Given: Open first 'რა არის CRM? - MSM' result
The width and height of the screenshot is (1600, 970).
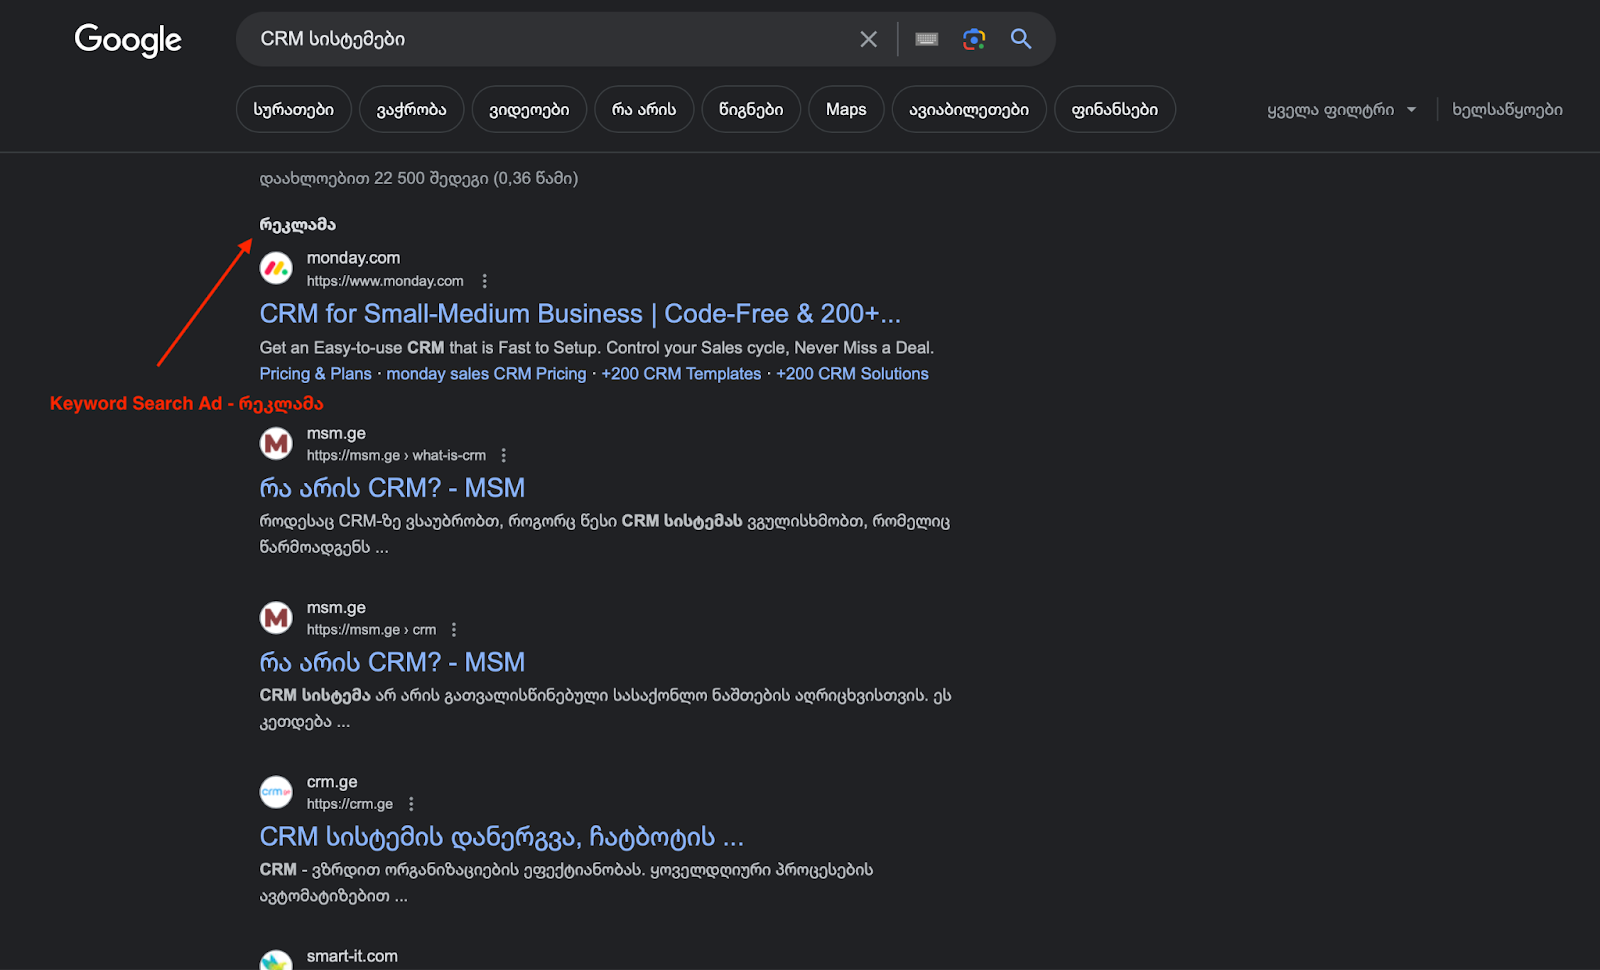Looking at the screenshot, I should [x=392, y=488].
